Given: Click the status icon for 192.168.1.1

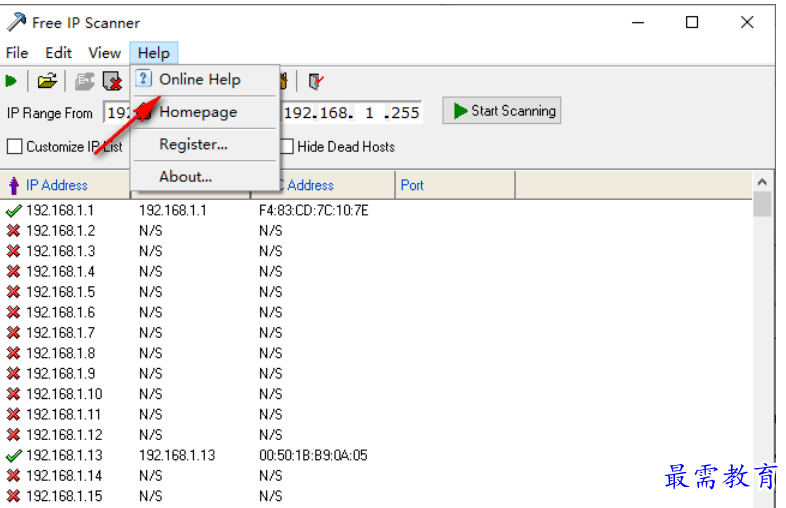Looking at the screenshot, I should pos(14,211).
